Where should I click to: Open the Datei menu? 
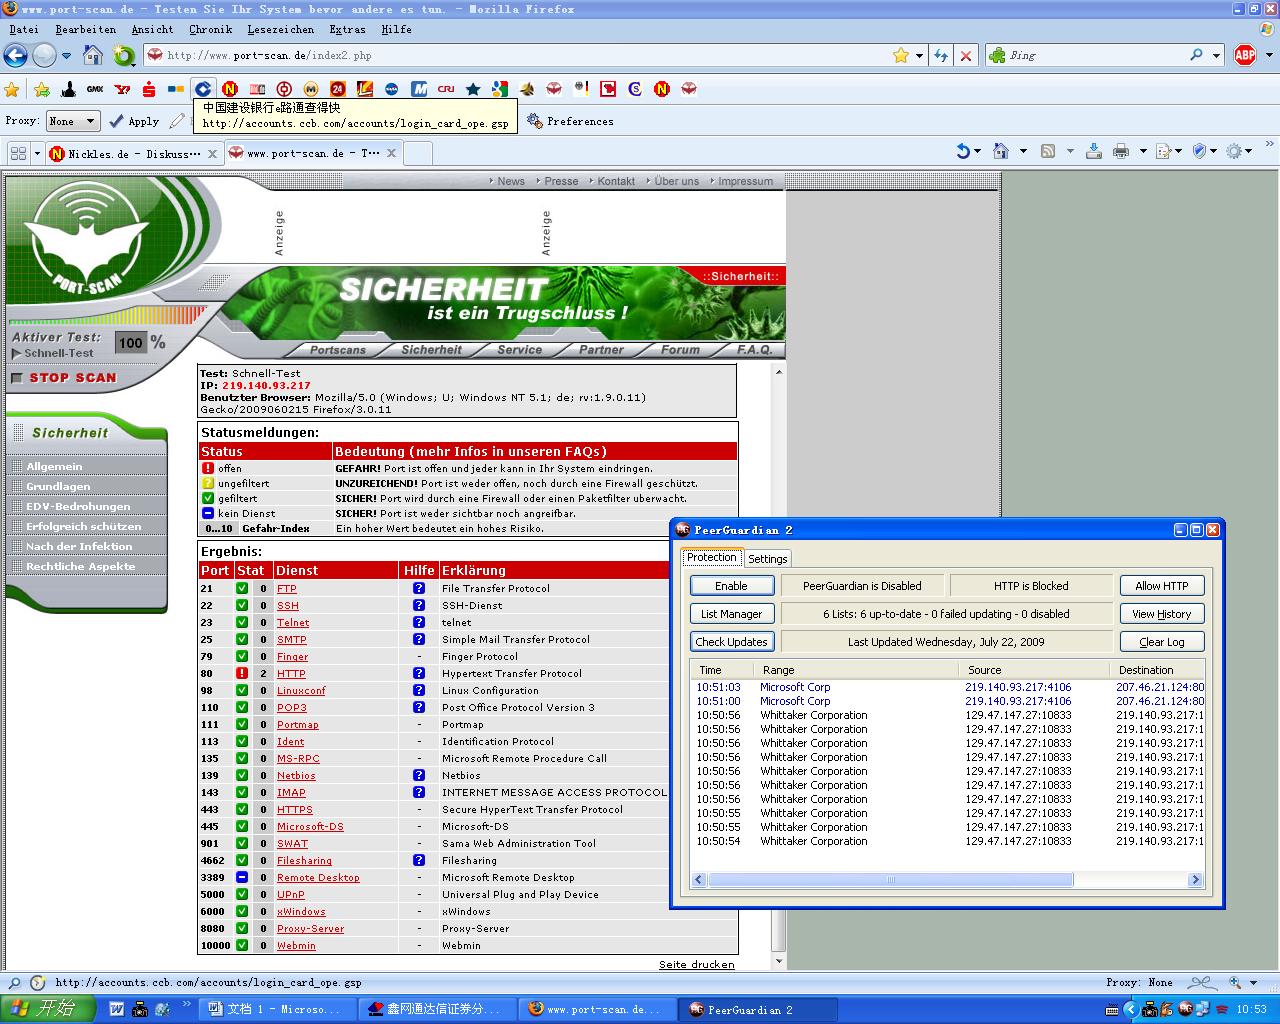[24, 29]
